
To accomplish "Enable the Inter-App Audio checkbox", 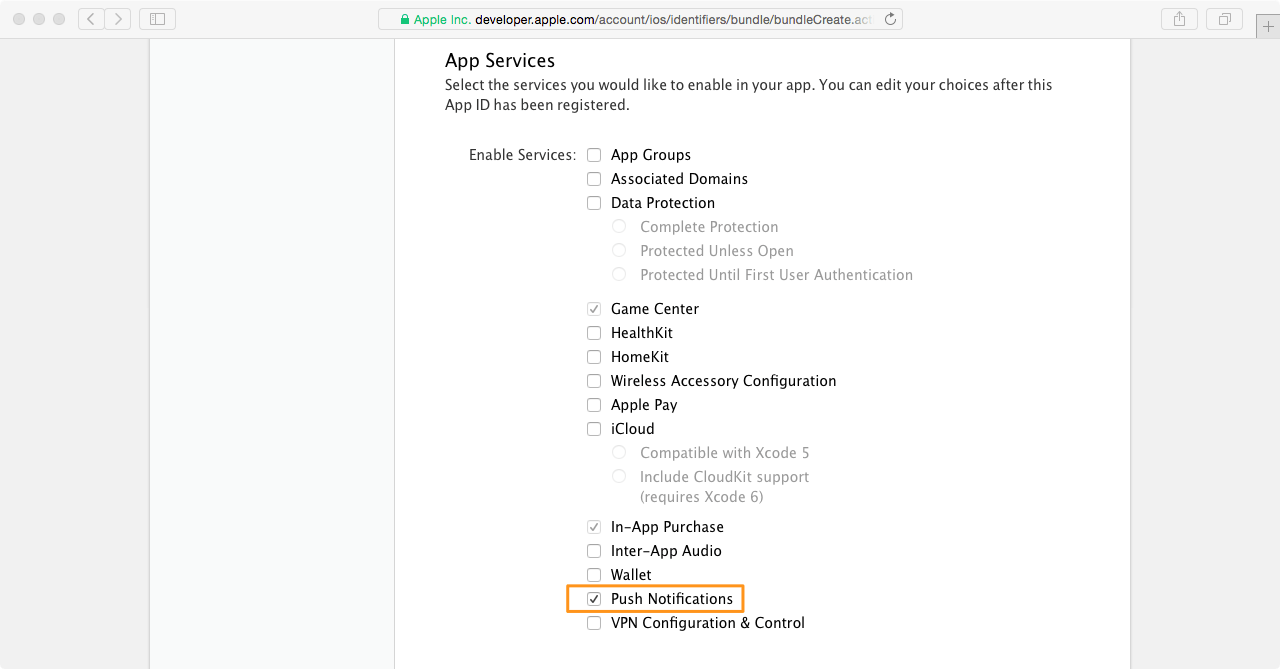I will click(x=594, y=551).
